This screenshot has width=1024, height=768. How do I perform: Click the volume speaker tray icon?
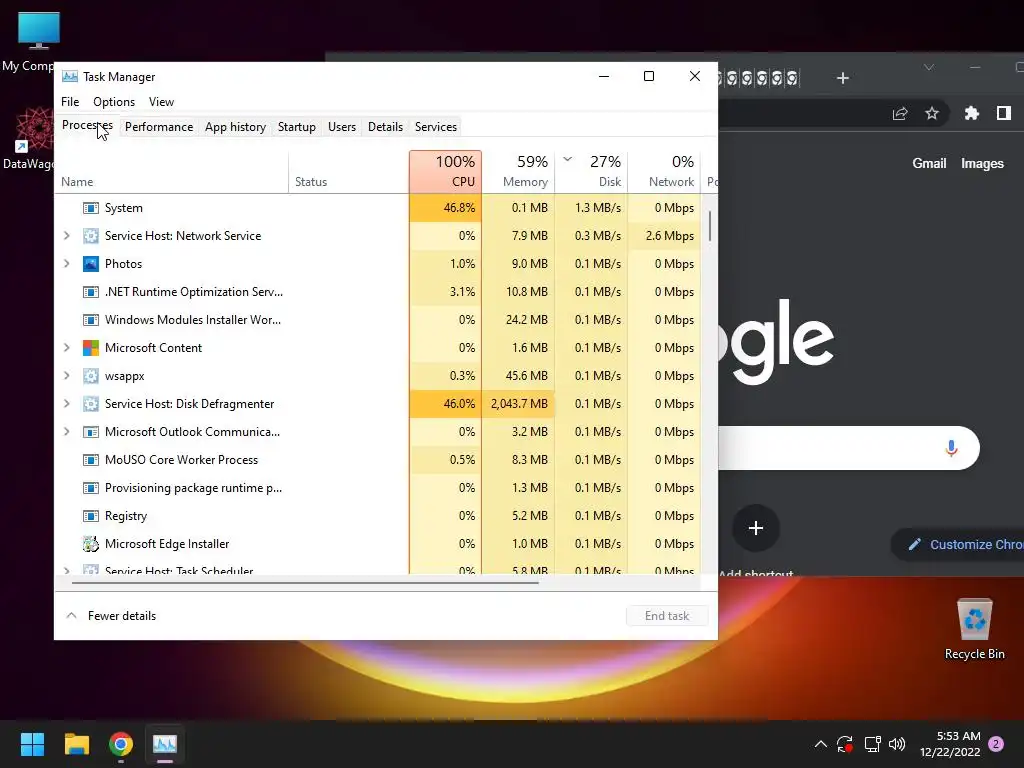[897, 744]
